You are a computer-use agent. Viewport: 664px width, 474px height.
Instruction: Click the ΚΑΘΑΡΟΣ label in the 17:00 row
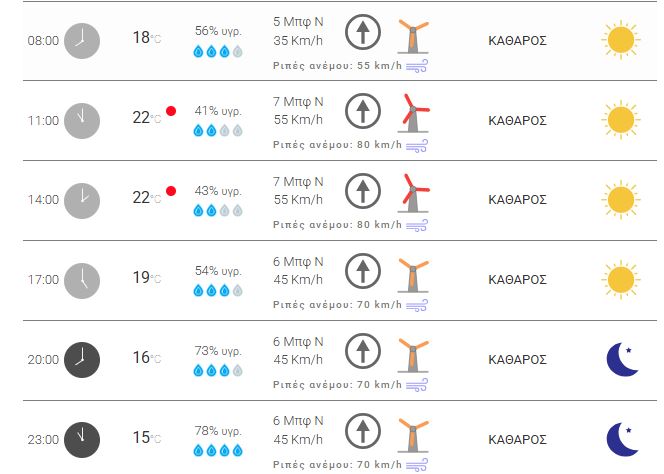pos(517,279)
